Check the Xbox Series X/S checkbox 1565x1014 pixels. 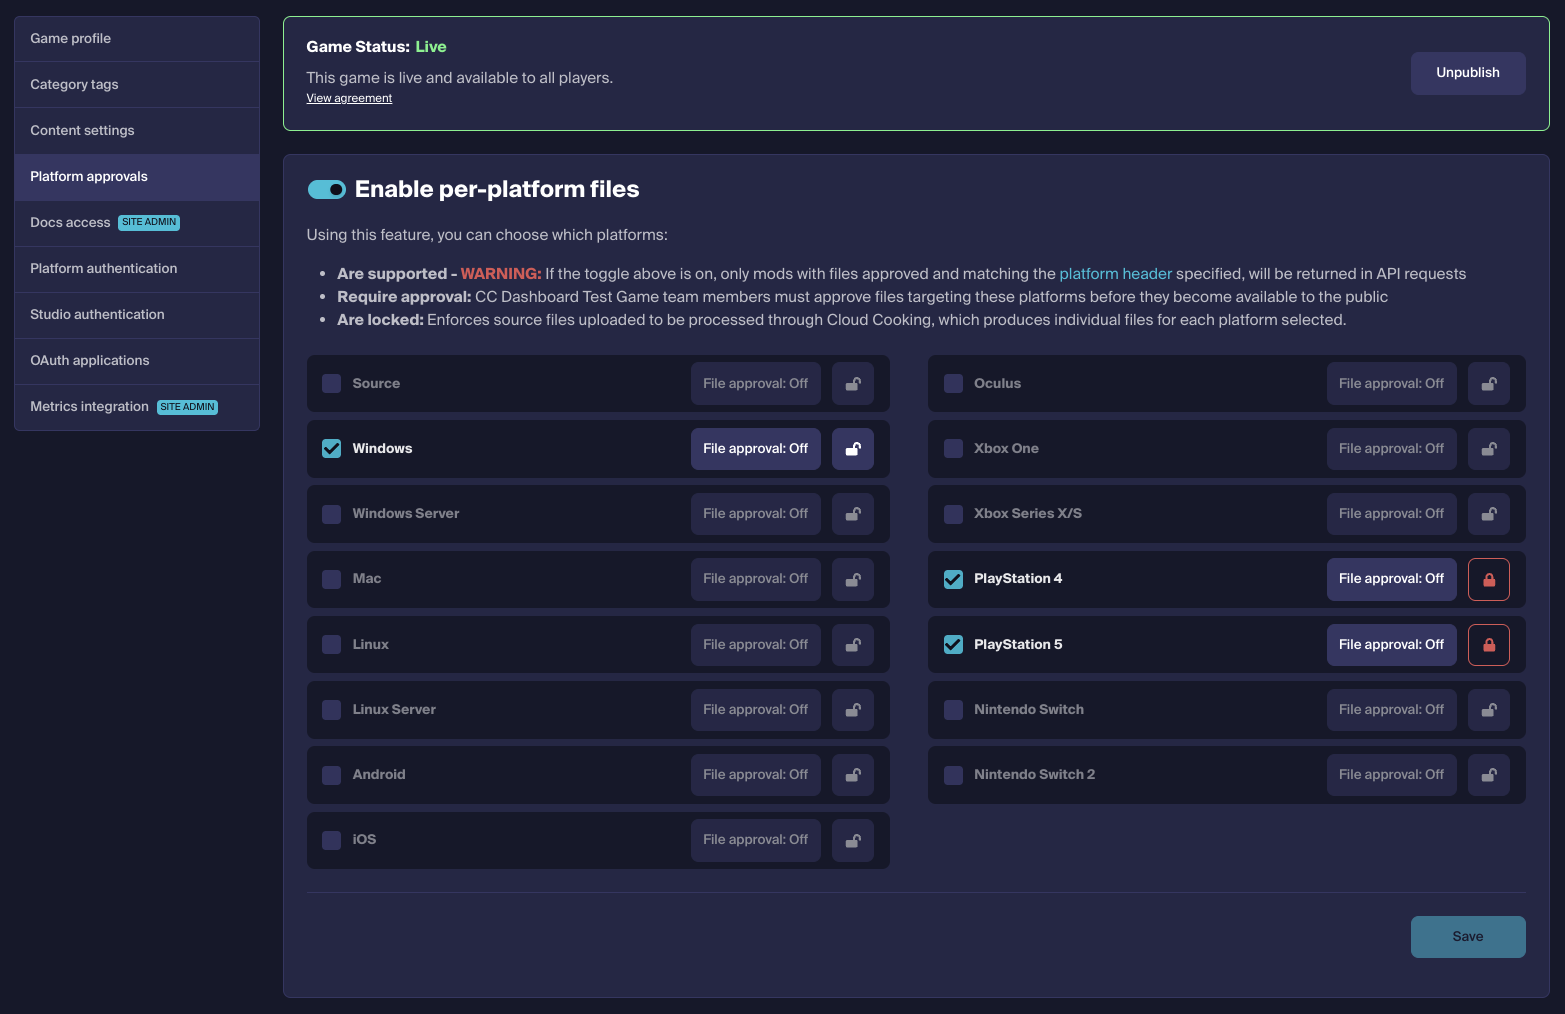coord(954,514)
